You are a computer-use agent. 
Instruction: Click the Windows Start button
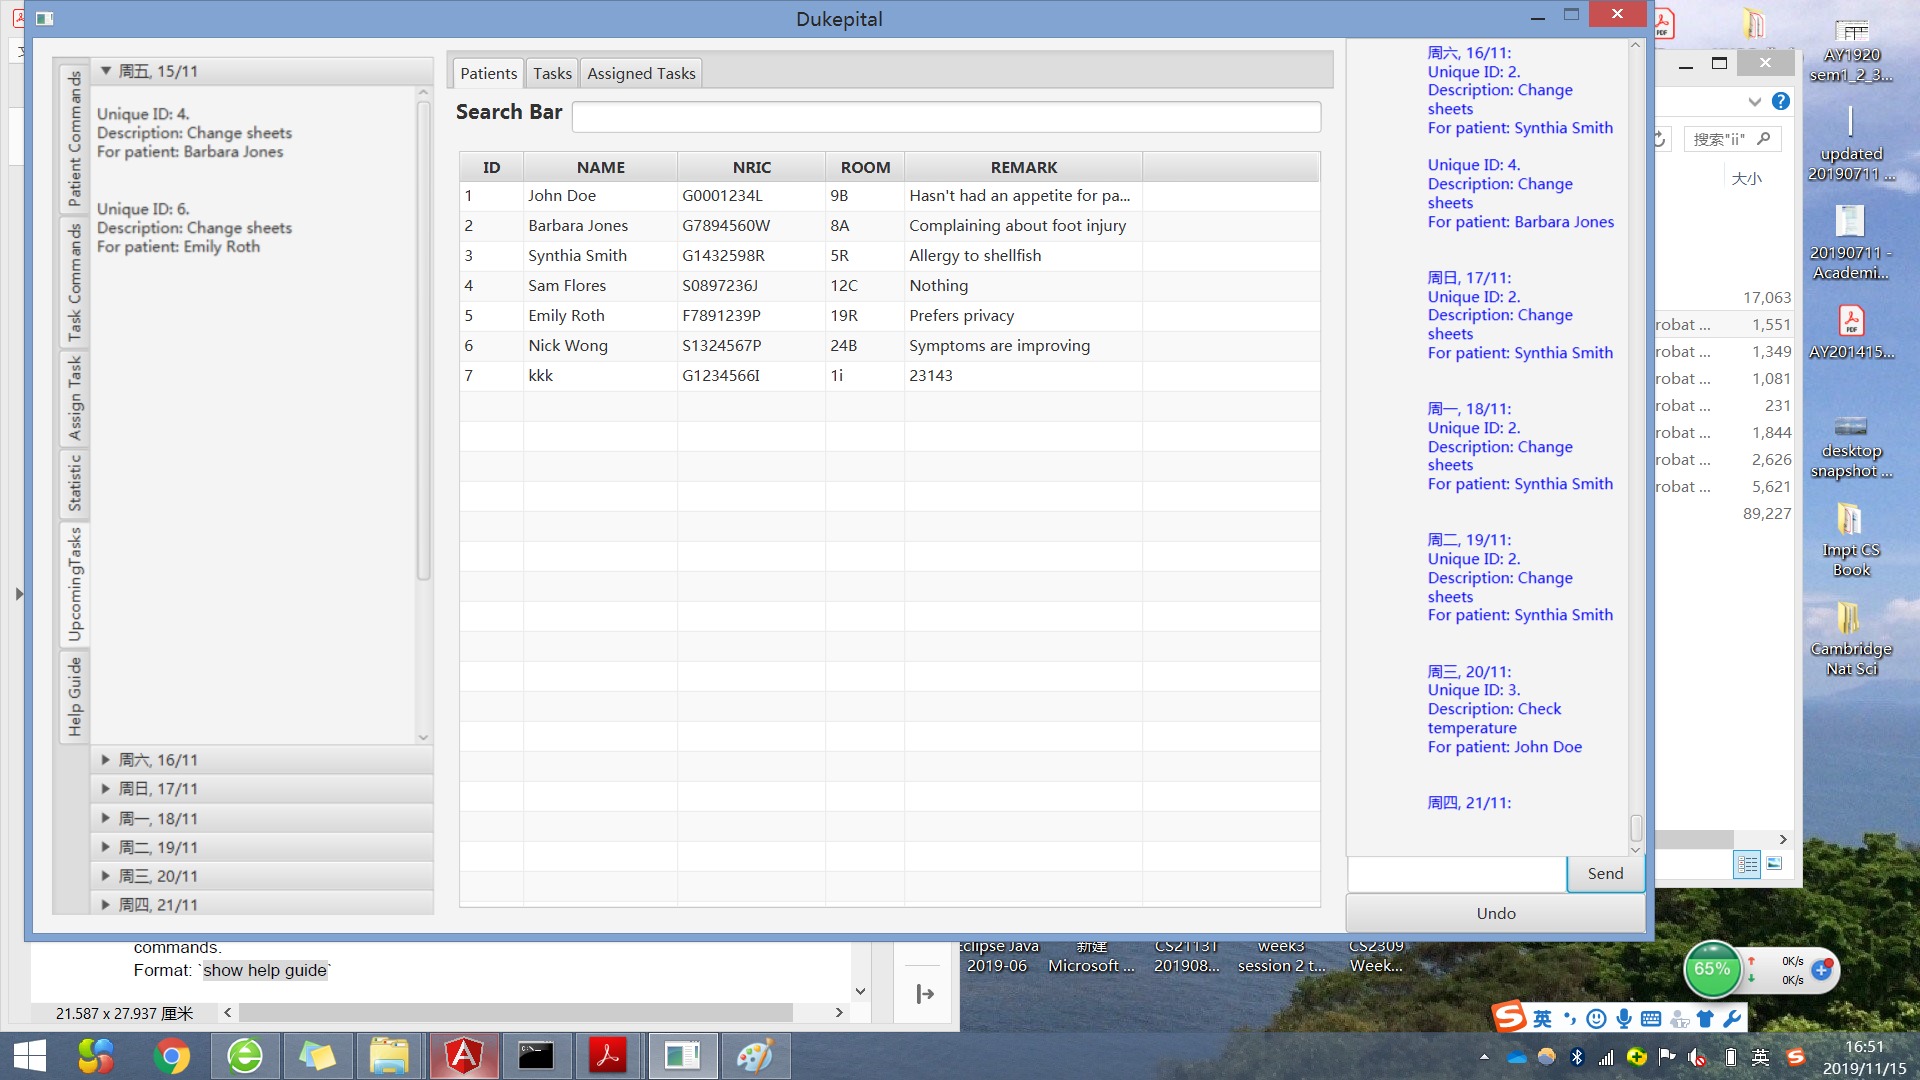coord(30,1056)
